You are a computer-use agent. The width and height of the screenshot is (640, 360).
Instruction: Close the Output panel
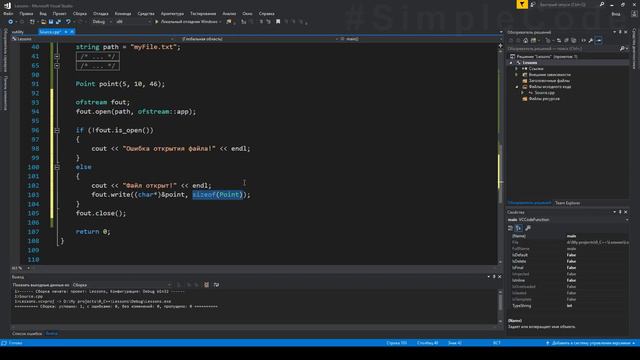[500, 277]
